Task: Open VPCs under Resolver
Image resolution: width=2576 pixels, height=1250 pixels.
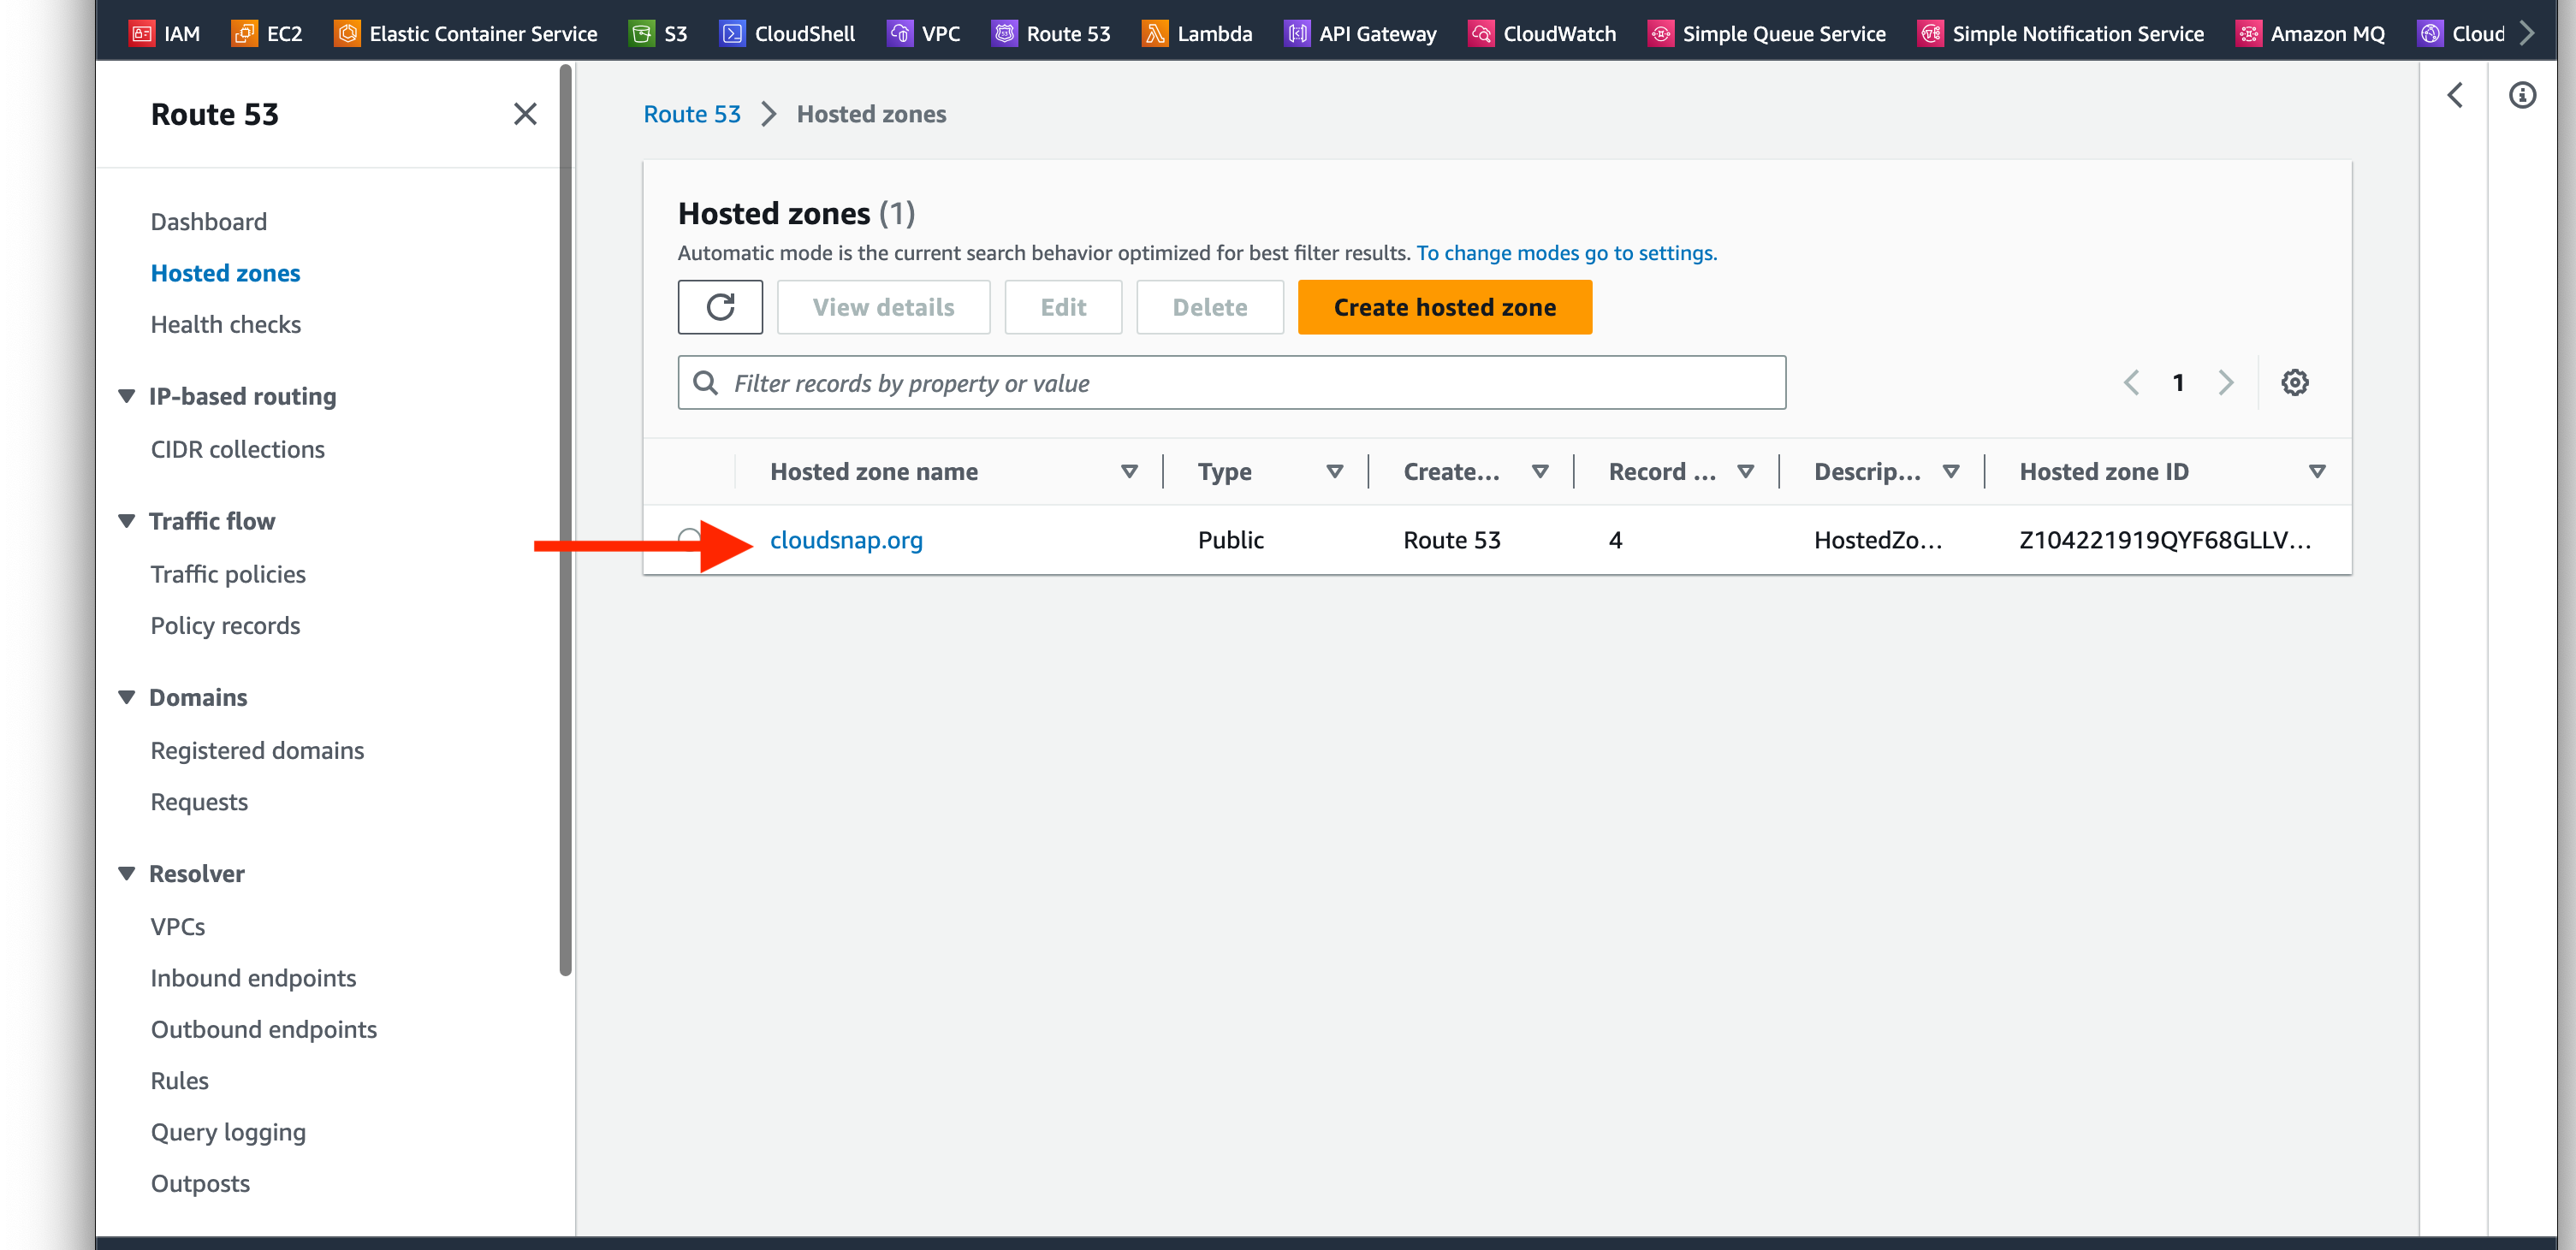Action: pos(178,926)
